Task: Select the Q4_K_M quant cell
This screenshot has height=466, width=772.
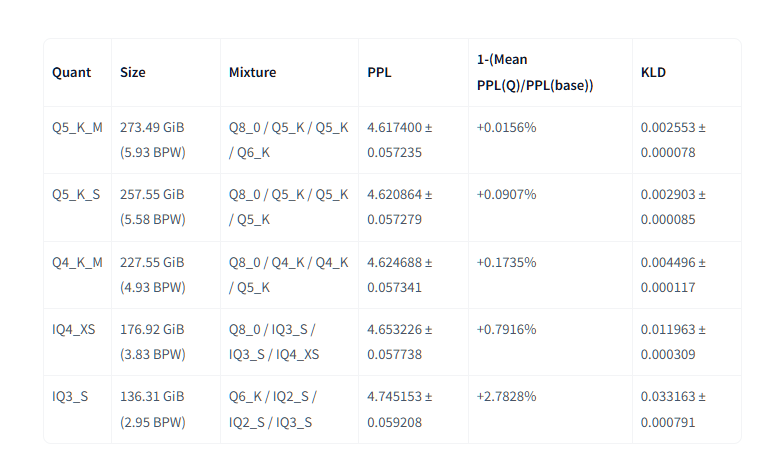Action: click(77, 262)
